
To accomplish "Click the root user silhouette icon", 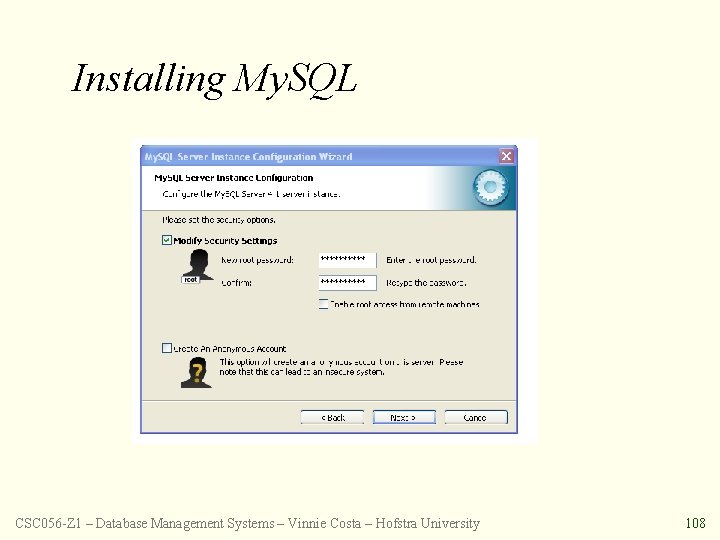I will point(198,267).
